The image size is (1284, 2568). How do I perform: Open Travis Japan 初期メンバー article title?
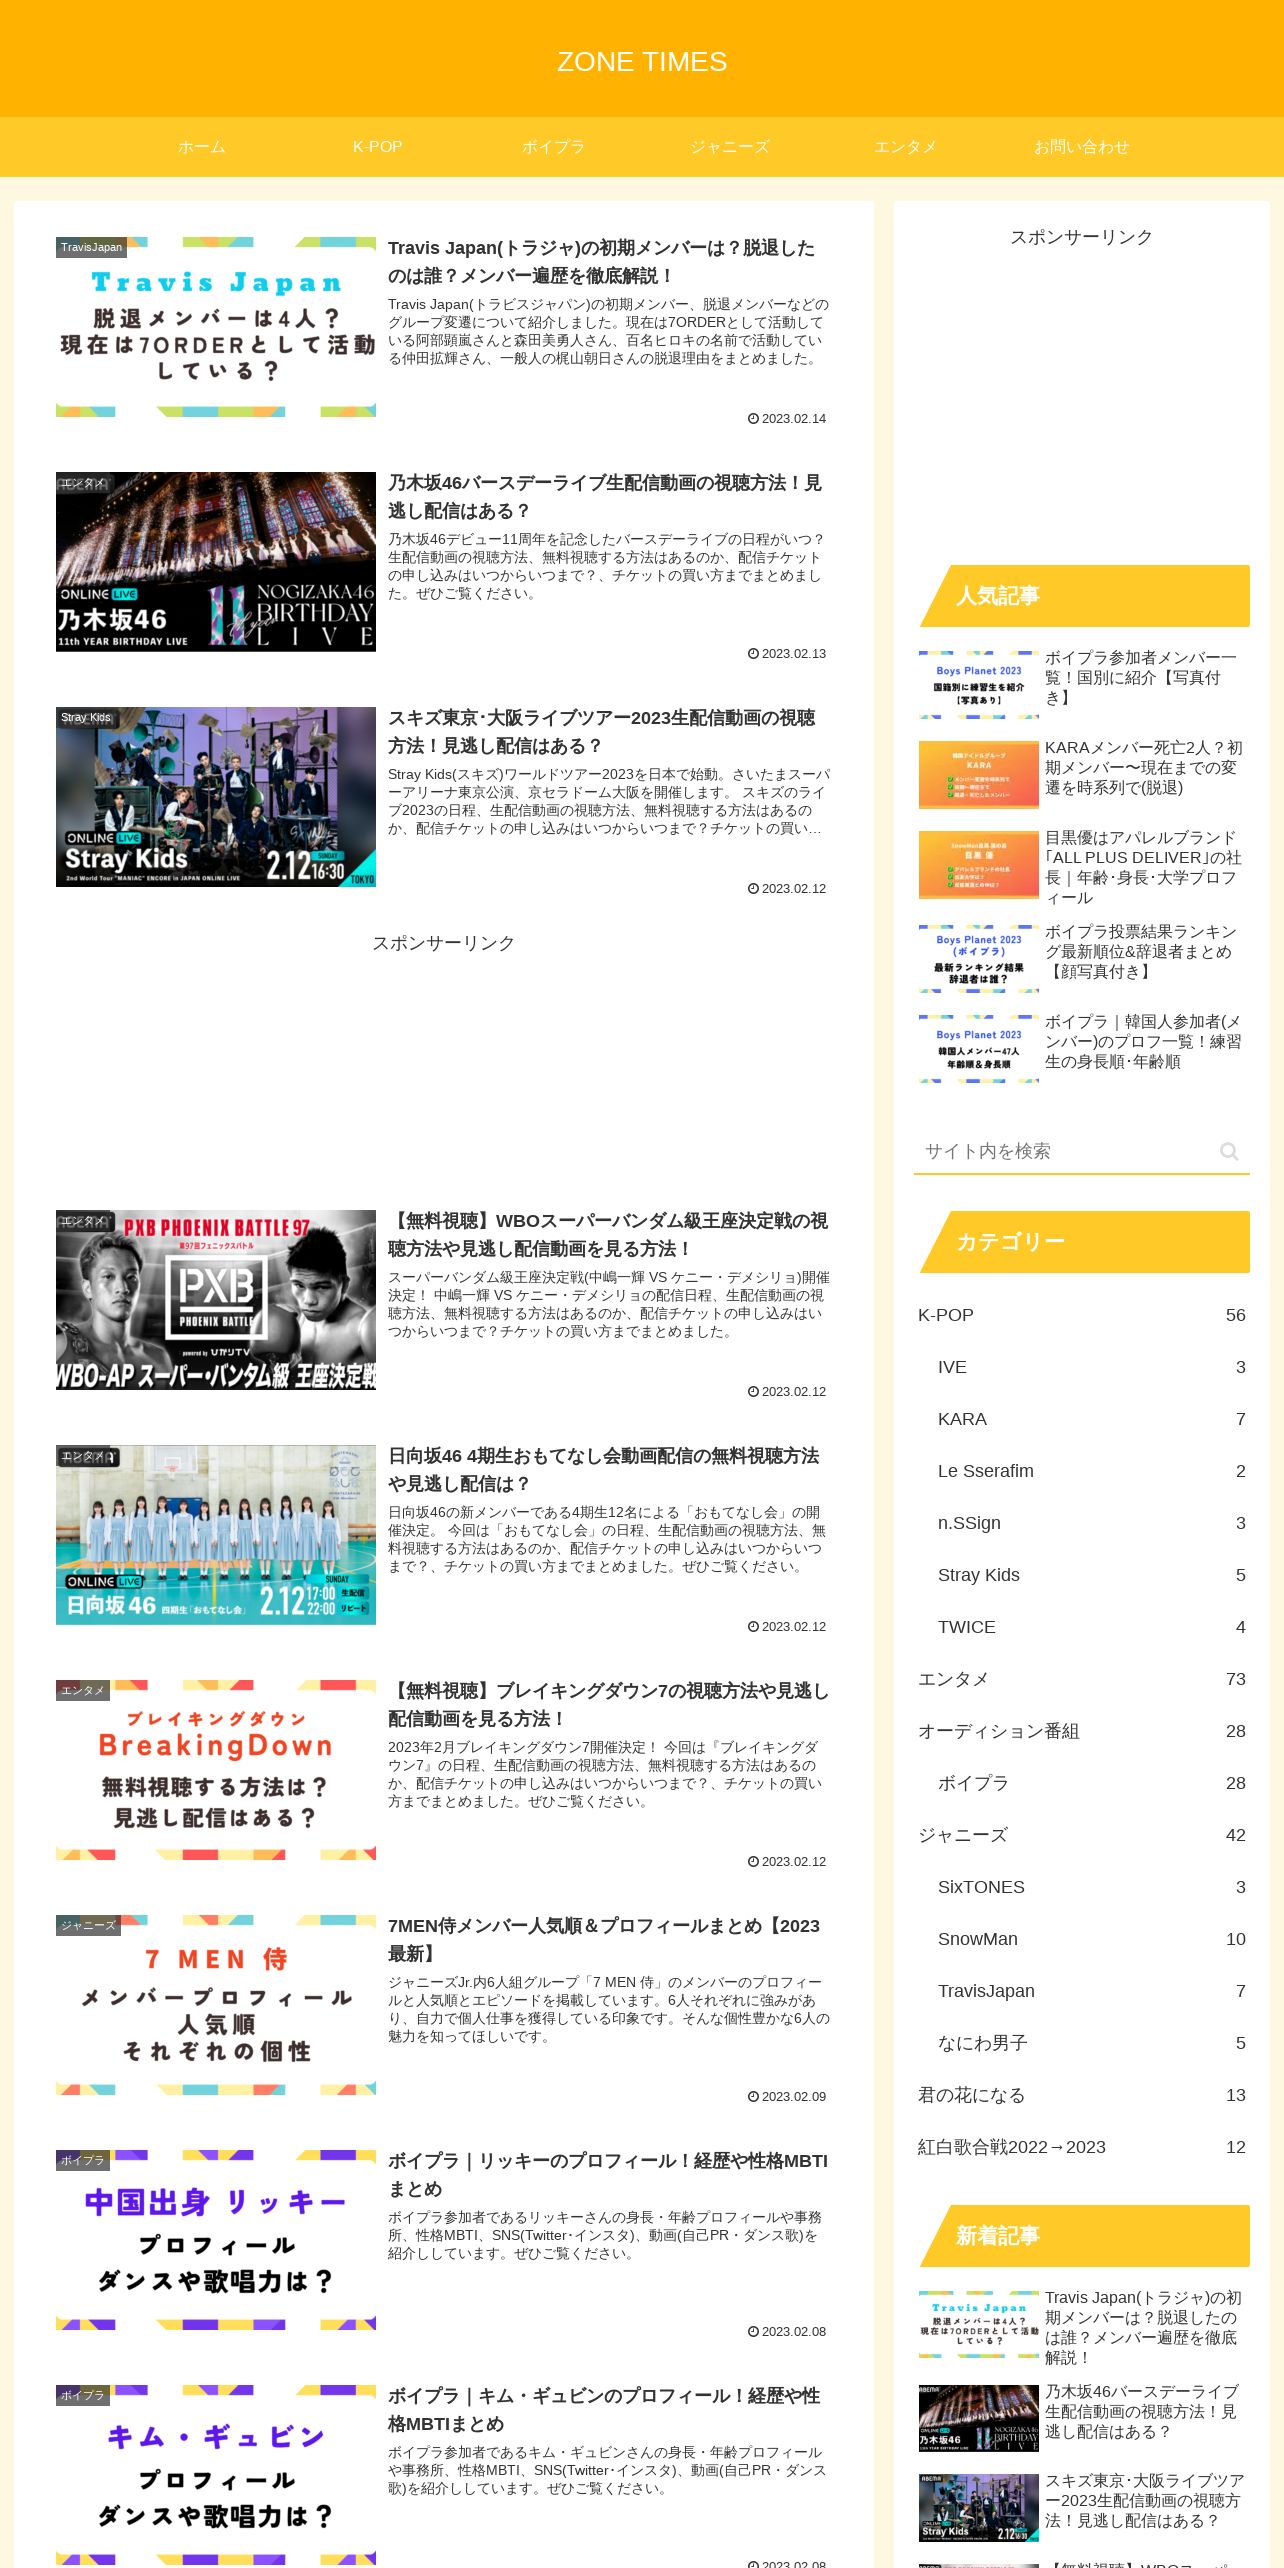pos(603,261)
